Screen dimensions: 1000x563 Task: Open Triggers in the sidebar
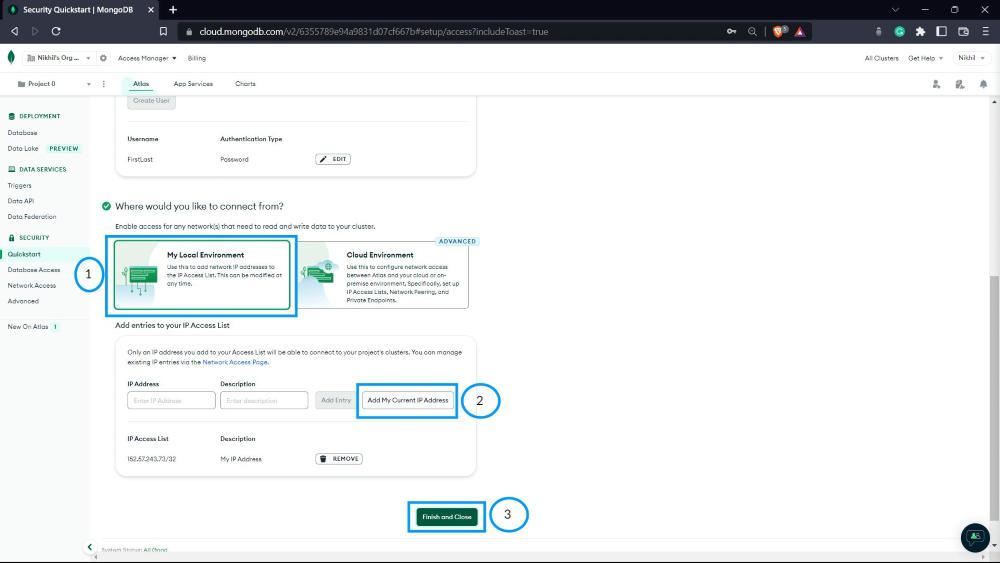pyautogui.click(x=19, y=186)
